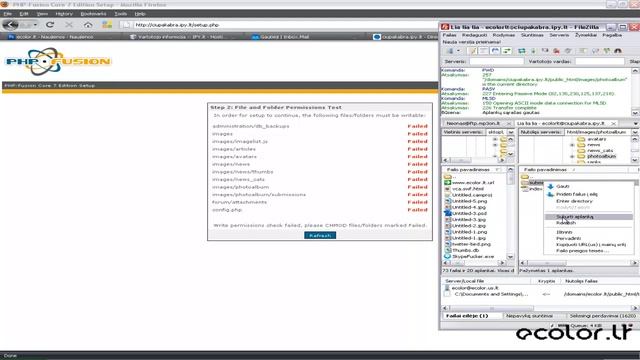Image resolution: width=640 pixels, height=360 pixels.
Task: Open FileZilla Redaguoti menu
Action: tap(474, 35)
